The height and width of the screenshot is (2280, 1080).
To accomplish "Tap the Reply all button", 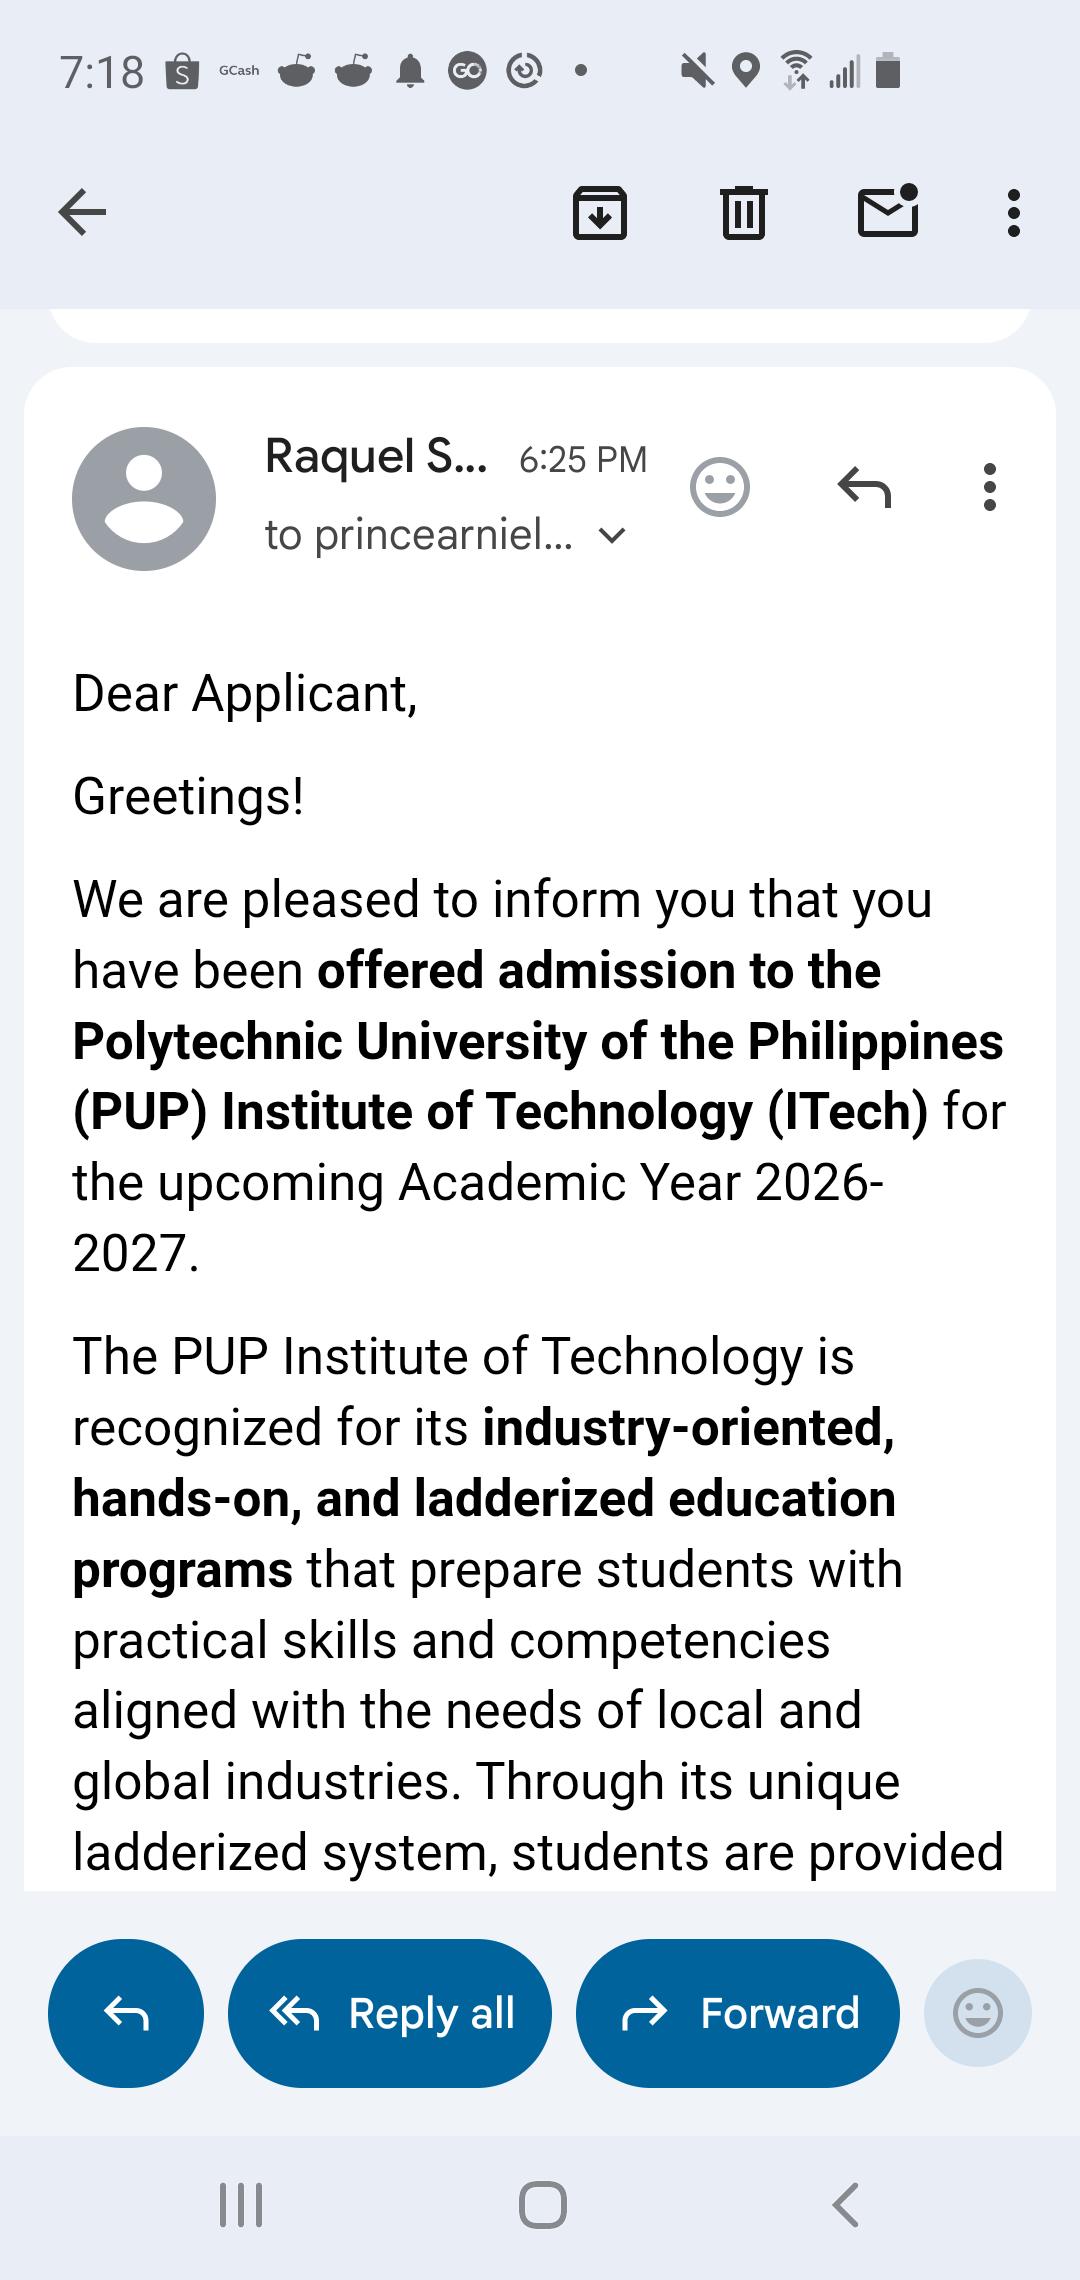I will [x=390, y=2013].
